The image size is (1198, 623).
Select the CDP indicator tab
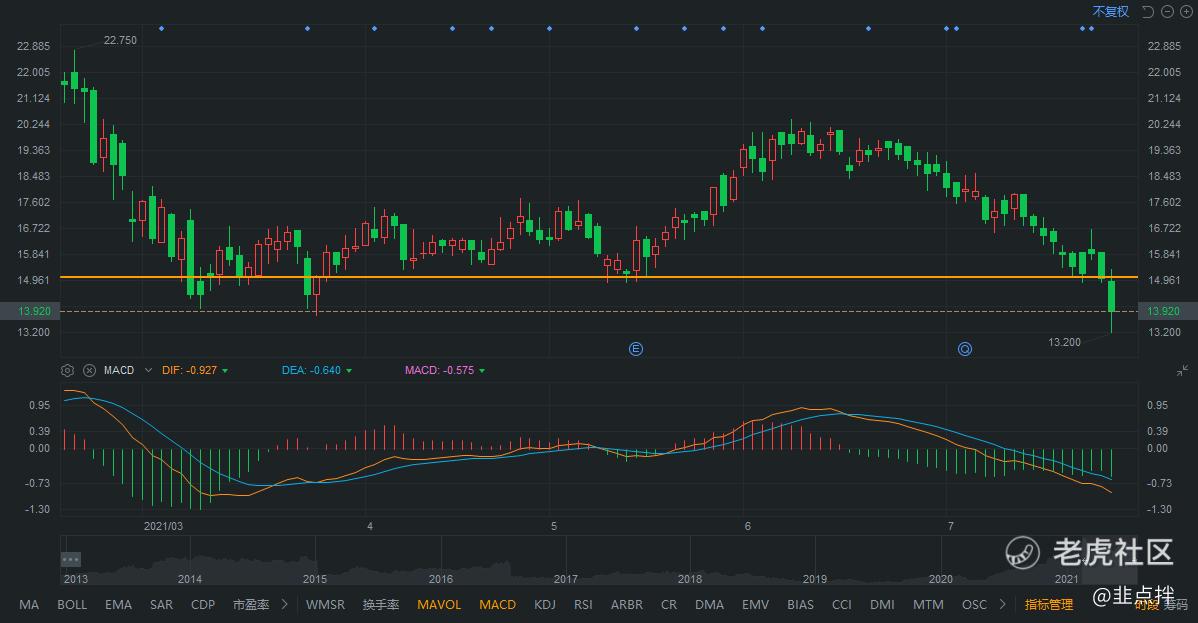[202, 605]
